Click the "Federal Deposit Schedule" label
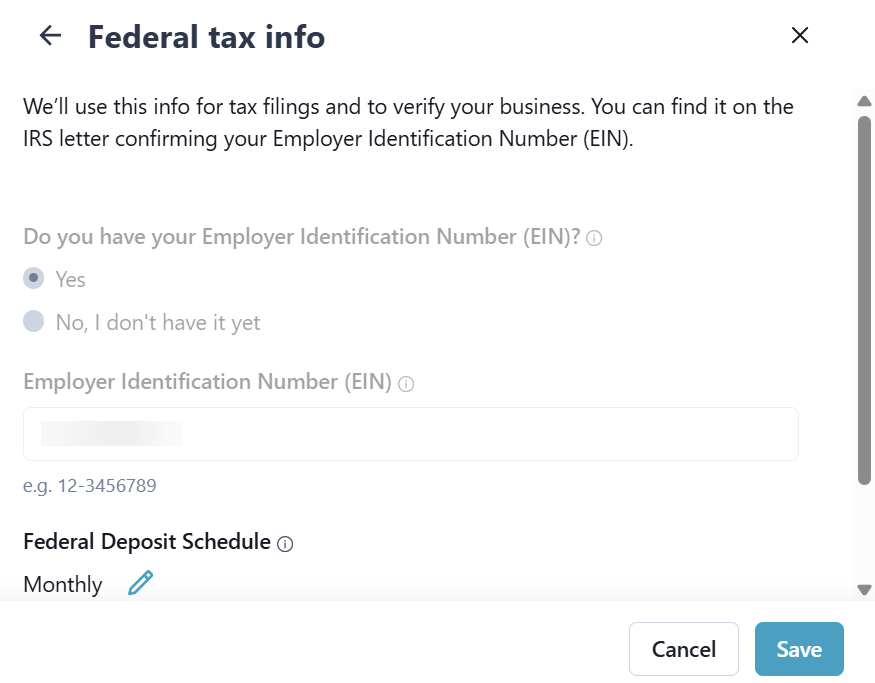This screenshot has height=683, width=875. pos(147,542)
